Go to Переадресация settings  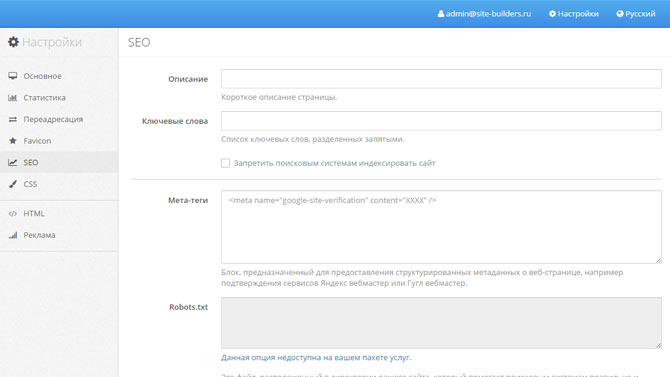click(59, 119)
